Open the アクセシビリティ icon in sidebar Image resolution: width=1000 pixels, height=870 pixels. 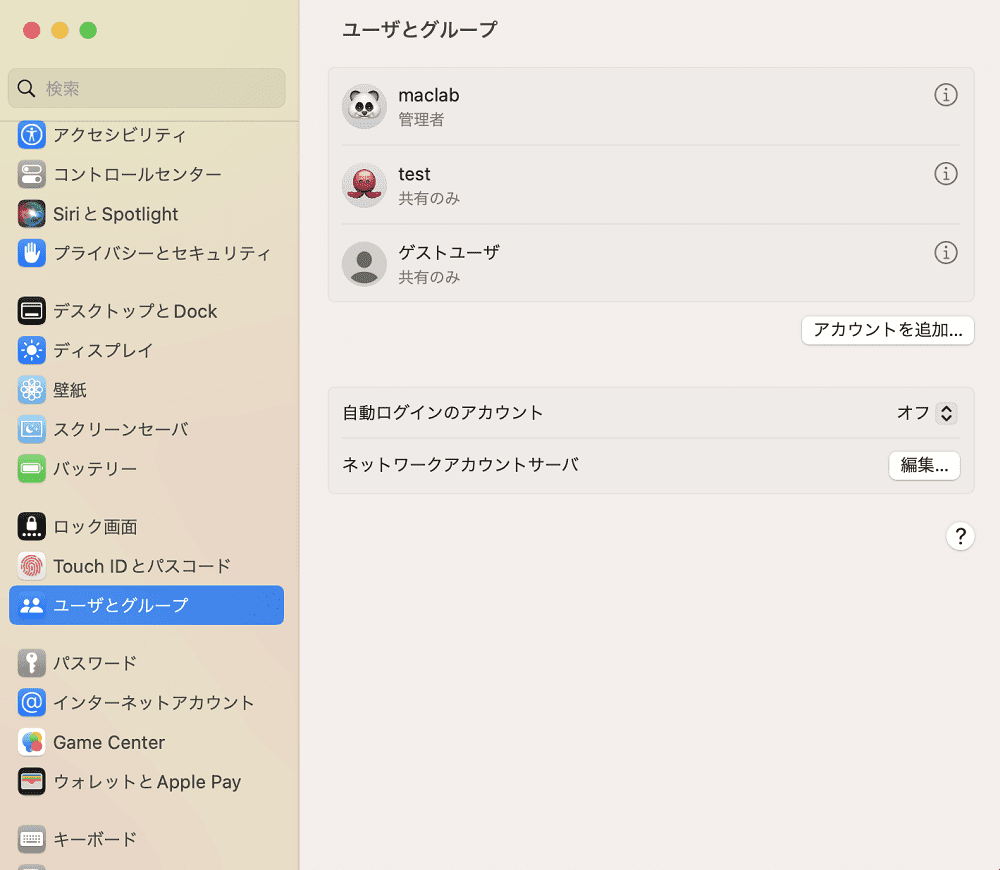point(31,135)
